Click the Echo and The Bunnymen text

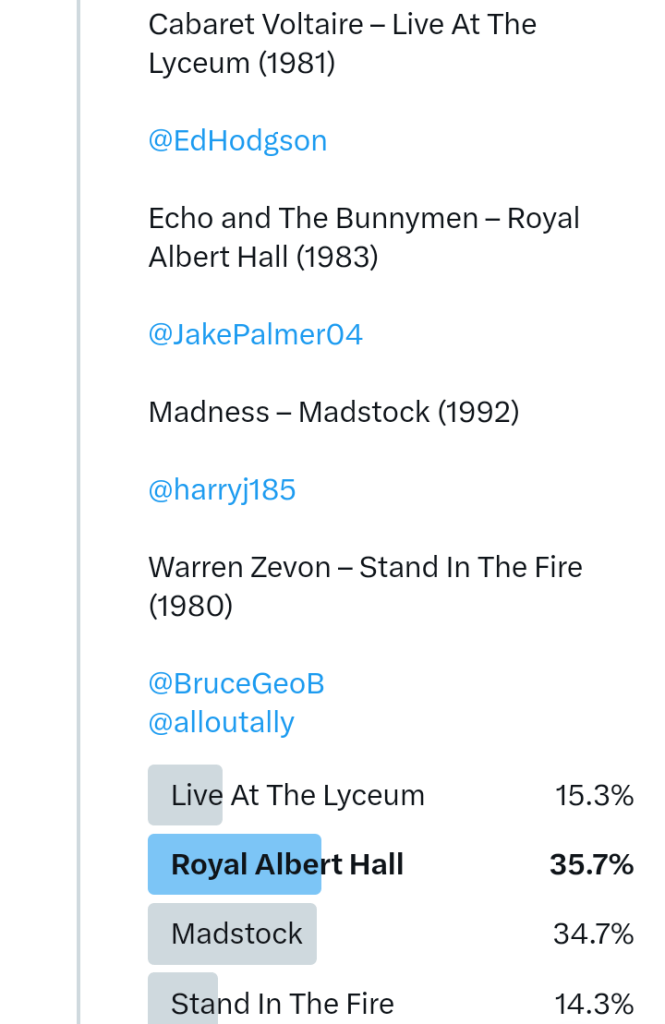364,238
